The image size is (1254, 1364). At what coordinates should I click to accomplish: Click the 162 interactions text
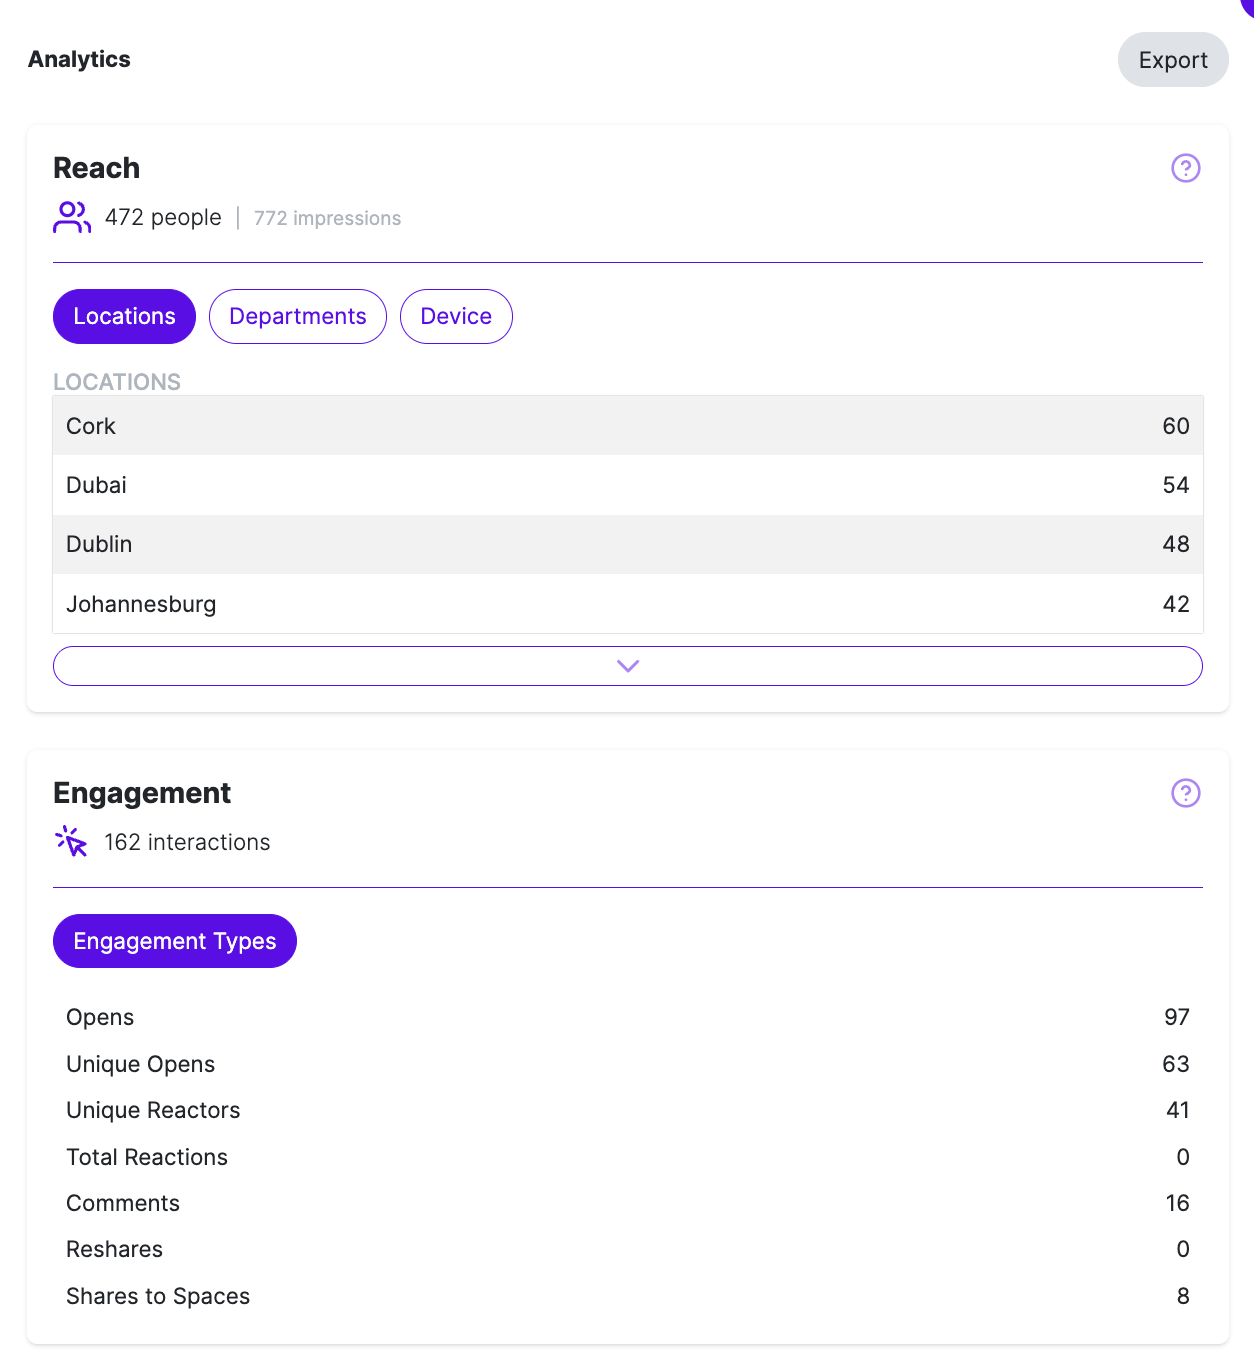pos(187,842)
